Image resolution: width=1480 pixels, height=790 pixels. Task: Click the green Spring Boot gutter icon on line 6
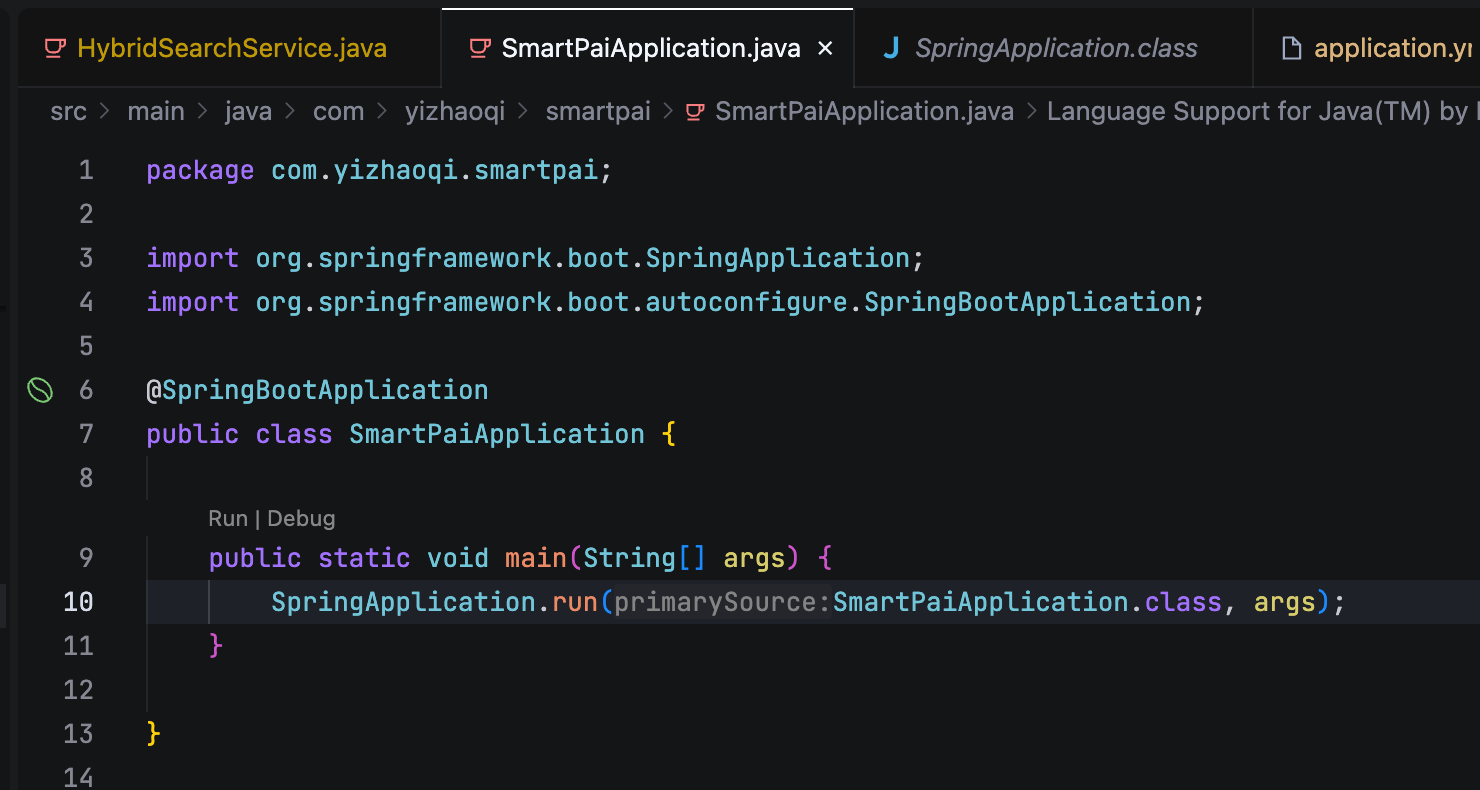click(x=39, y=390)
